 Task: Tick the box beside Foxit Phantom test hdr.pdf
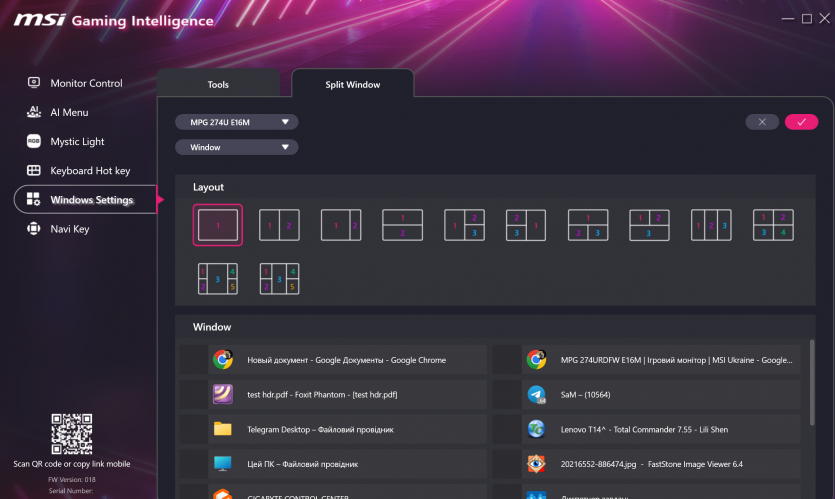coord(192,394)
